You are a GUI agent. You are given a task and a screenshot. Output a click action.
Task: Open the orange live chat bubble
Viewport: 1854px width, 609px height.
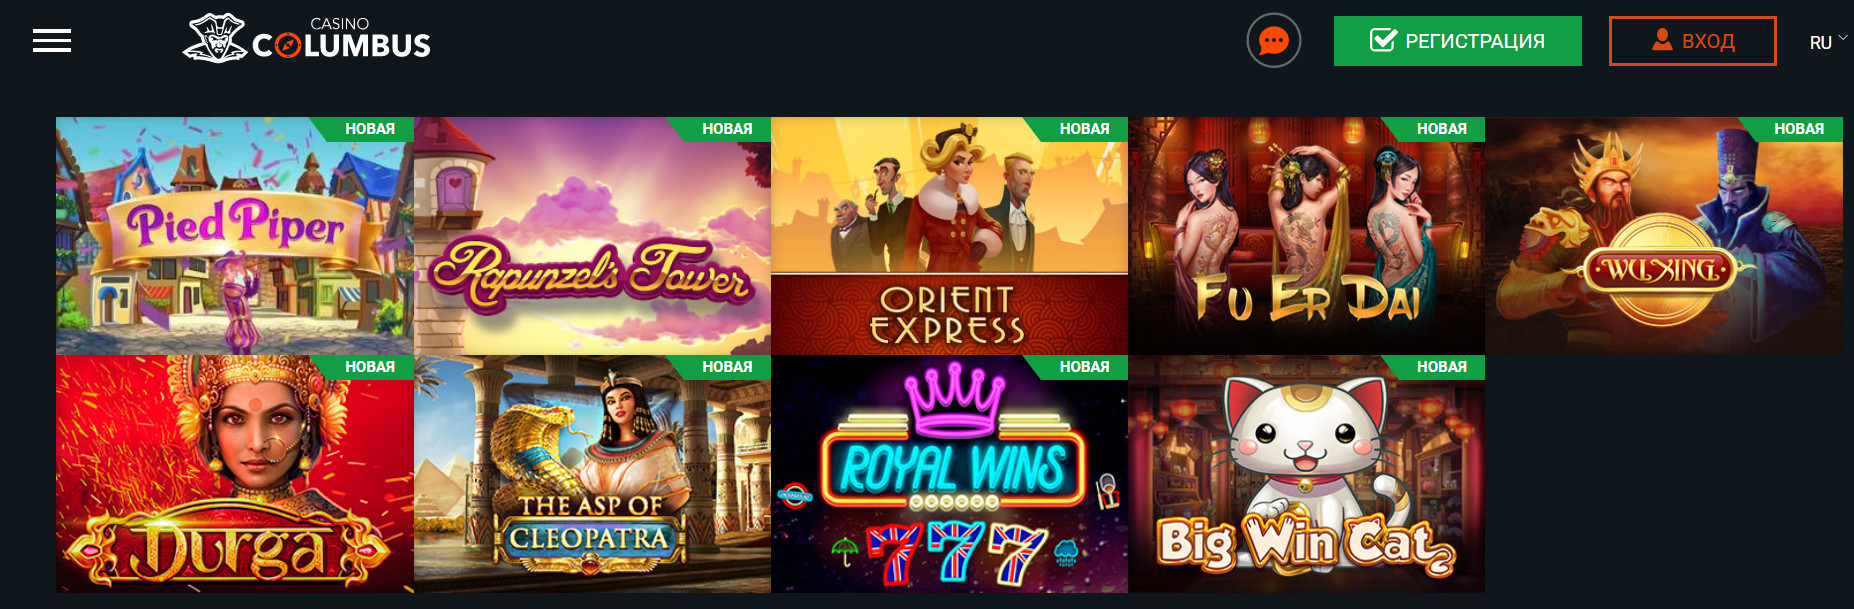click(1274, 41)
